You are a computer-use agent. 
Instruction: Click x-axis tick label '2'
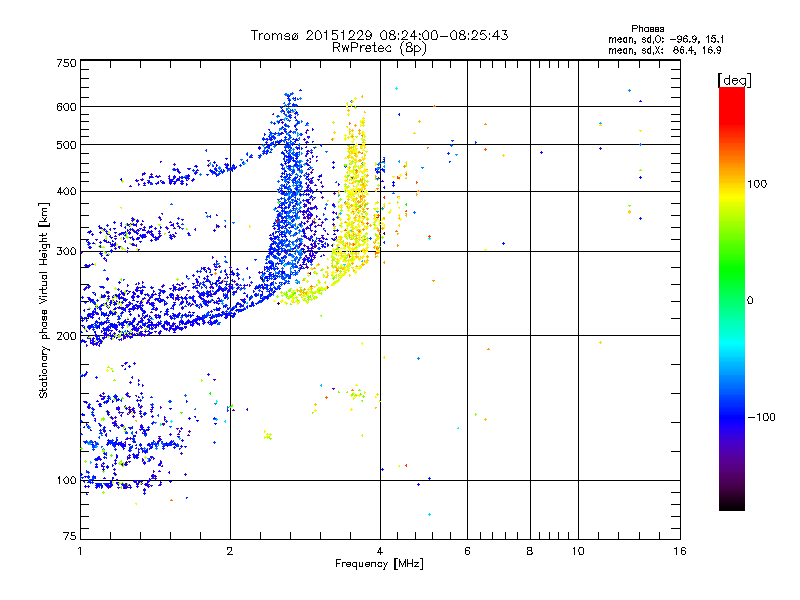pos(230,551)
